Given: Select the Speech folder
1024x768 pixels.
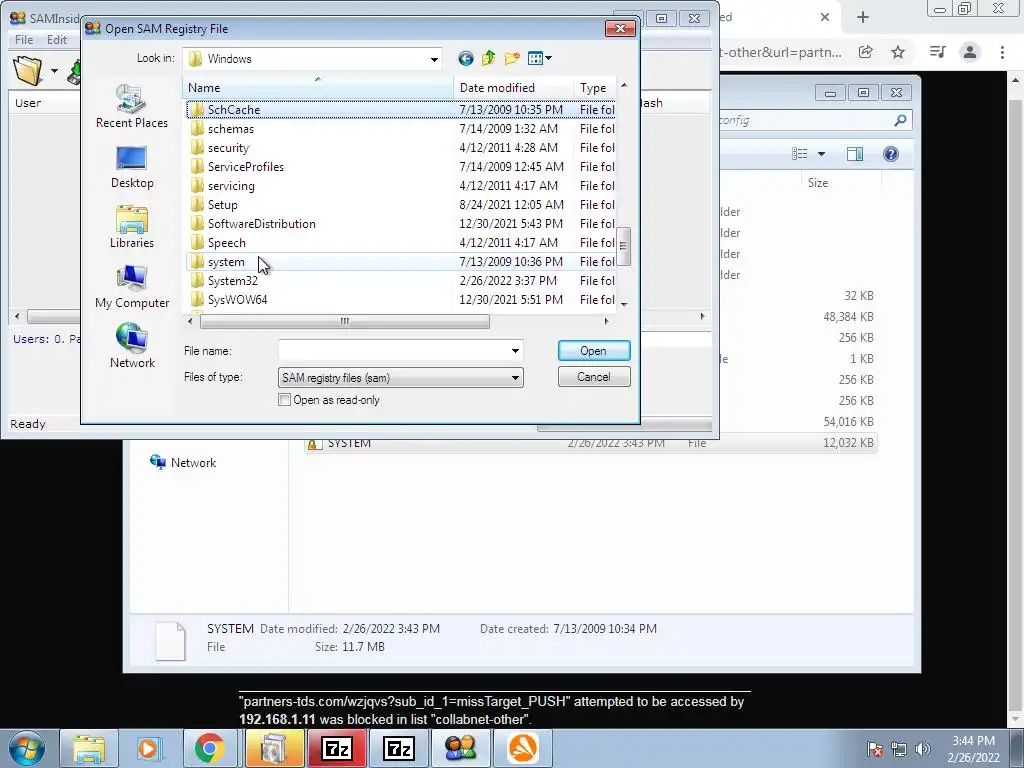Looking at the screenshot, I should point(400,243).
